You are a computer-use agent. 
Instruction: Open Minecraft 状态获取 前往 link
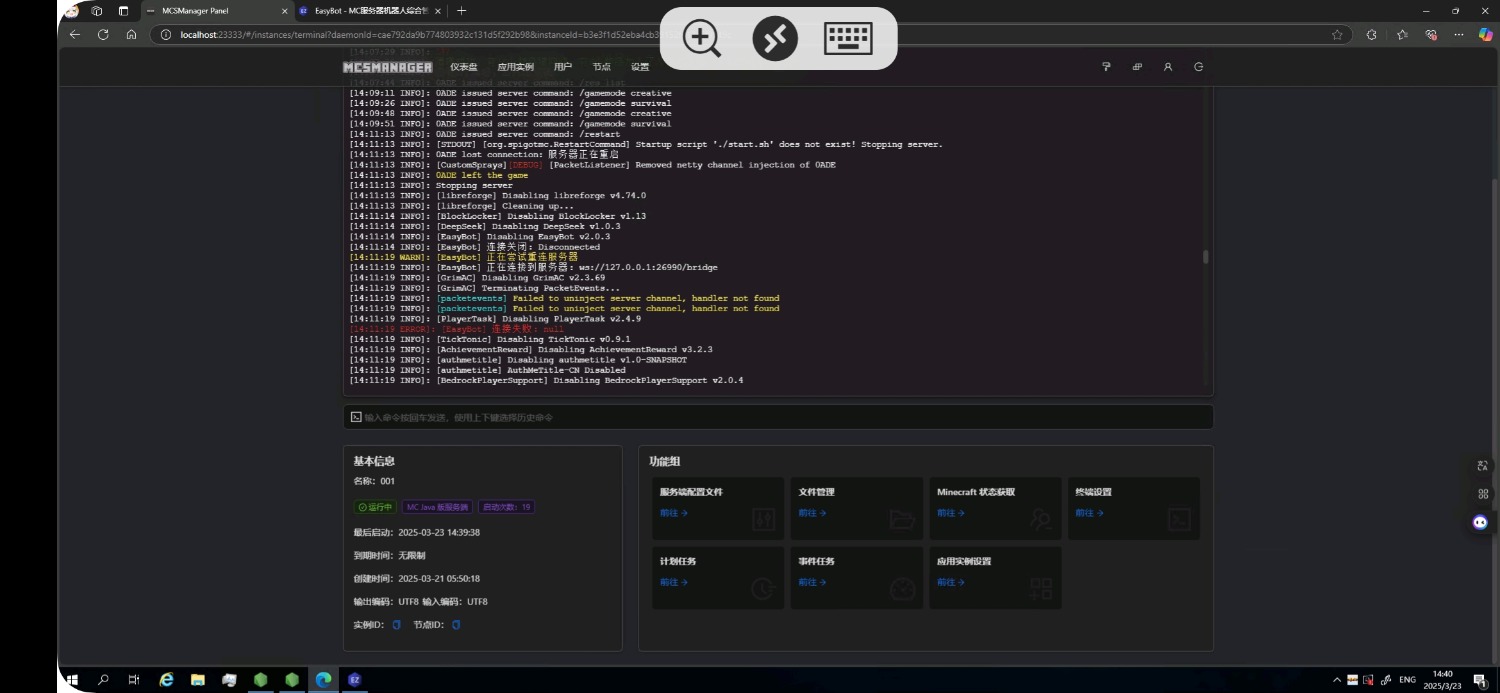951,513
